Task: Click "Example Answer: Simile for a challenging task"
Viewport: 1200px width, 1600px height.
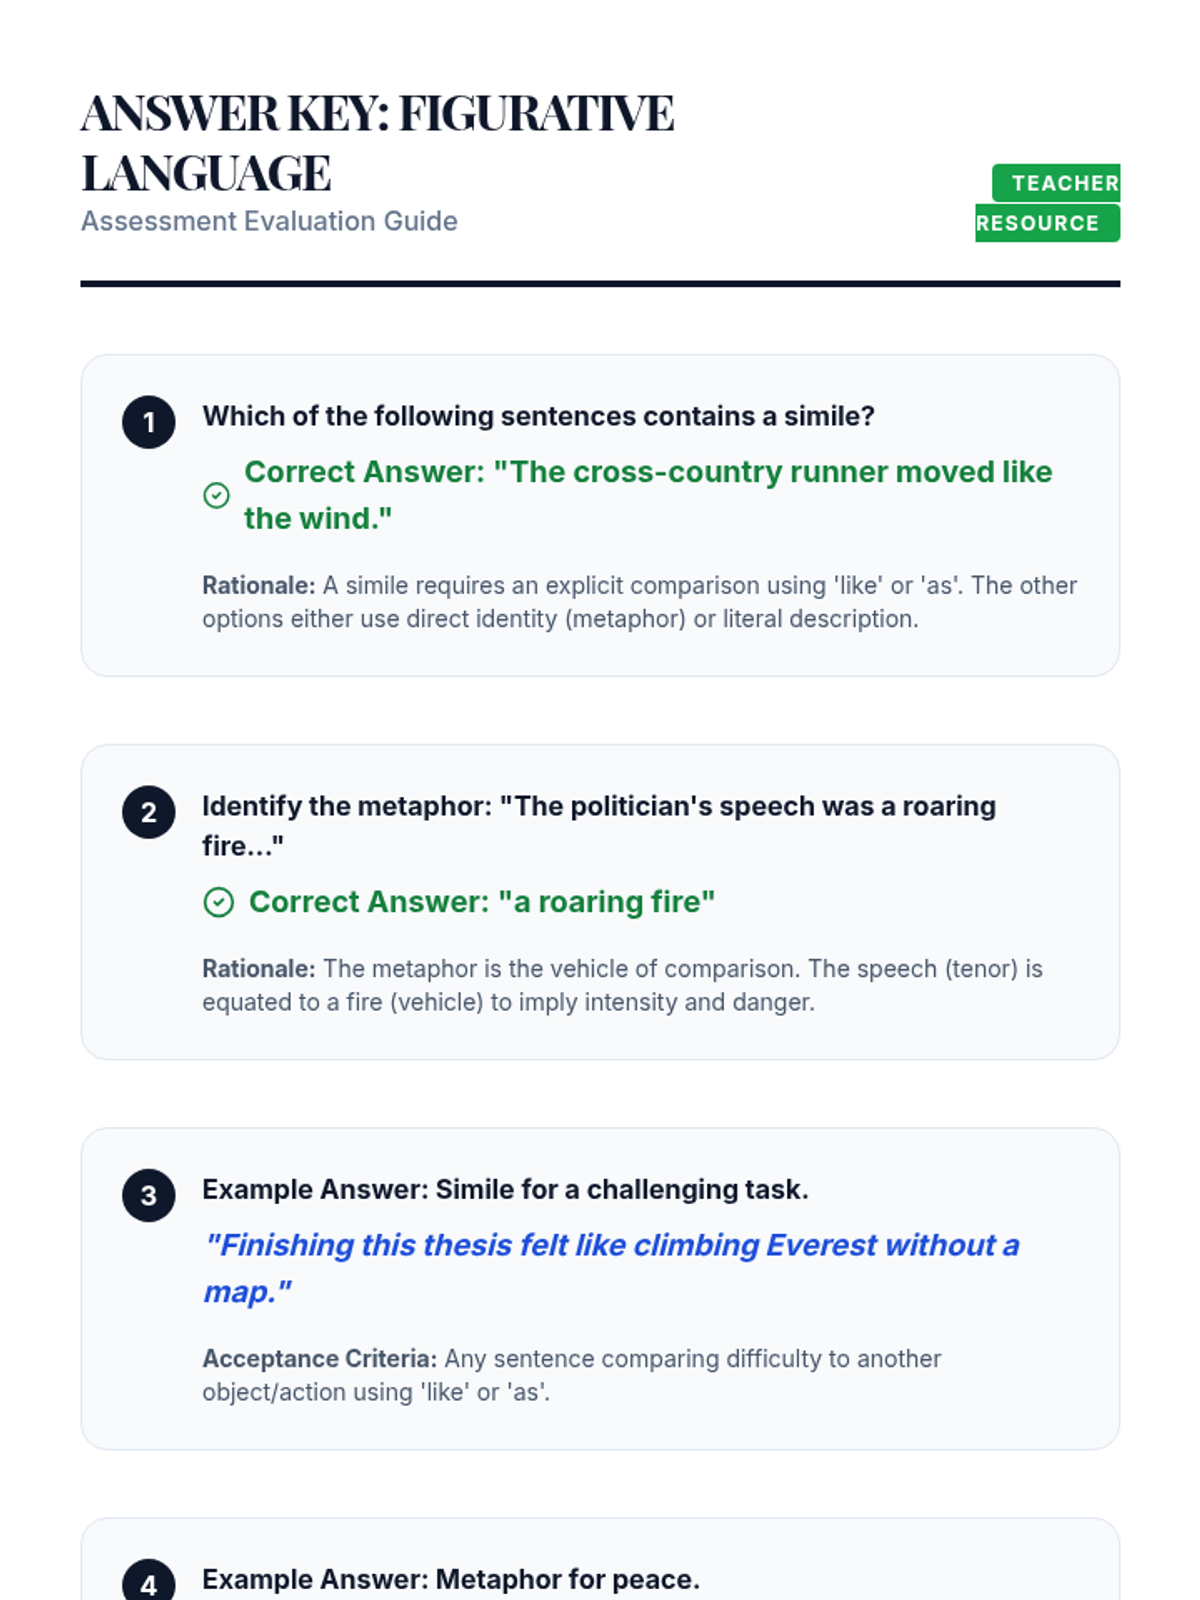Action: point(505,1189)
